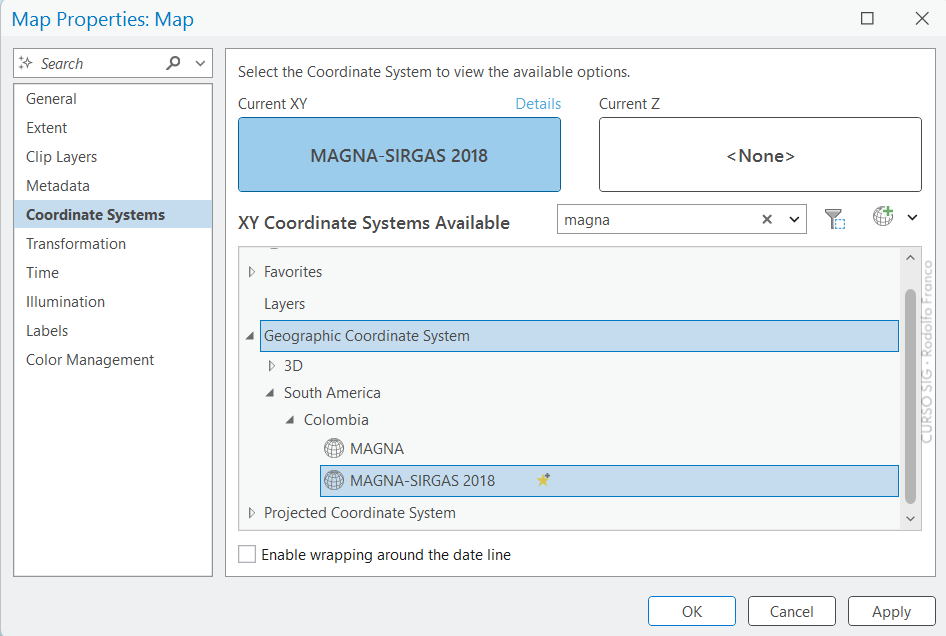Clear the magna search text with X
Screen dimensions: 946x636
point(767,220)
